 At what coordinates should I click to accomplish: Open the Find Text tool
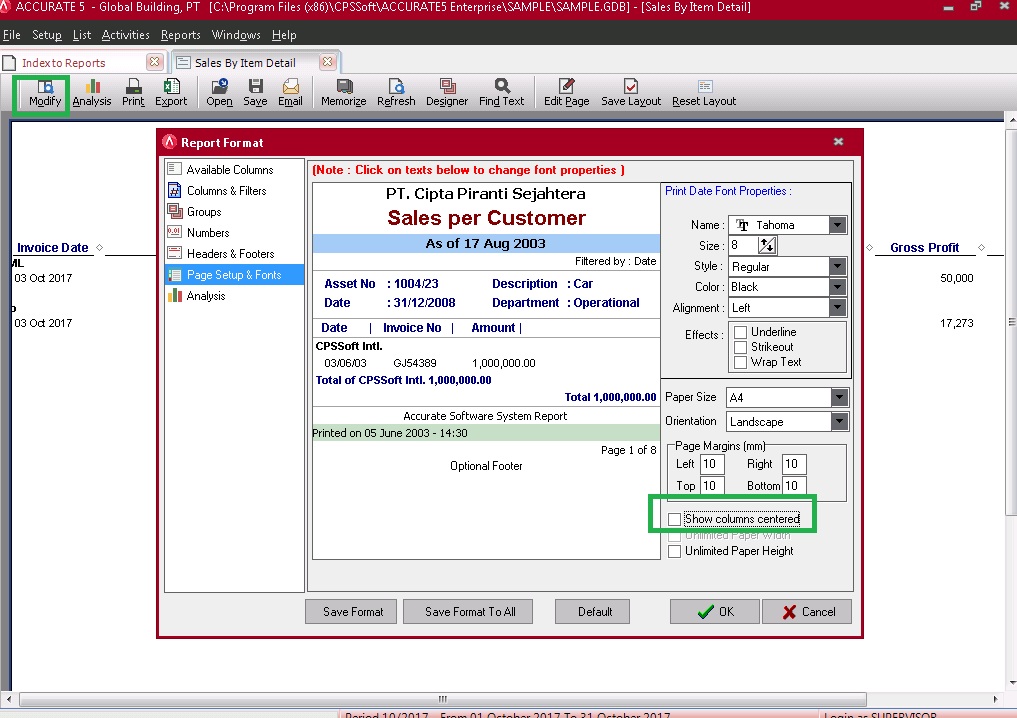click(501, 93)
